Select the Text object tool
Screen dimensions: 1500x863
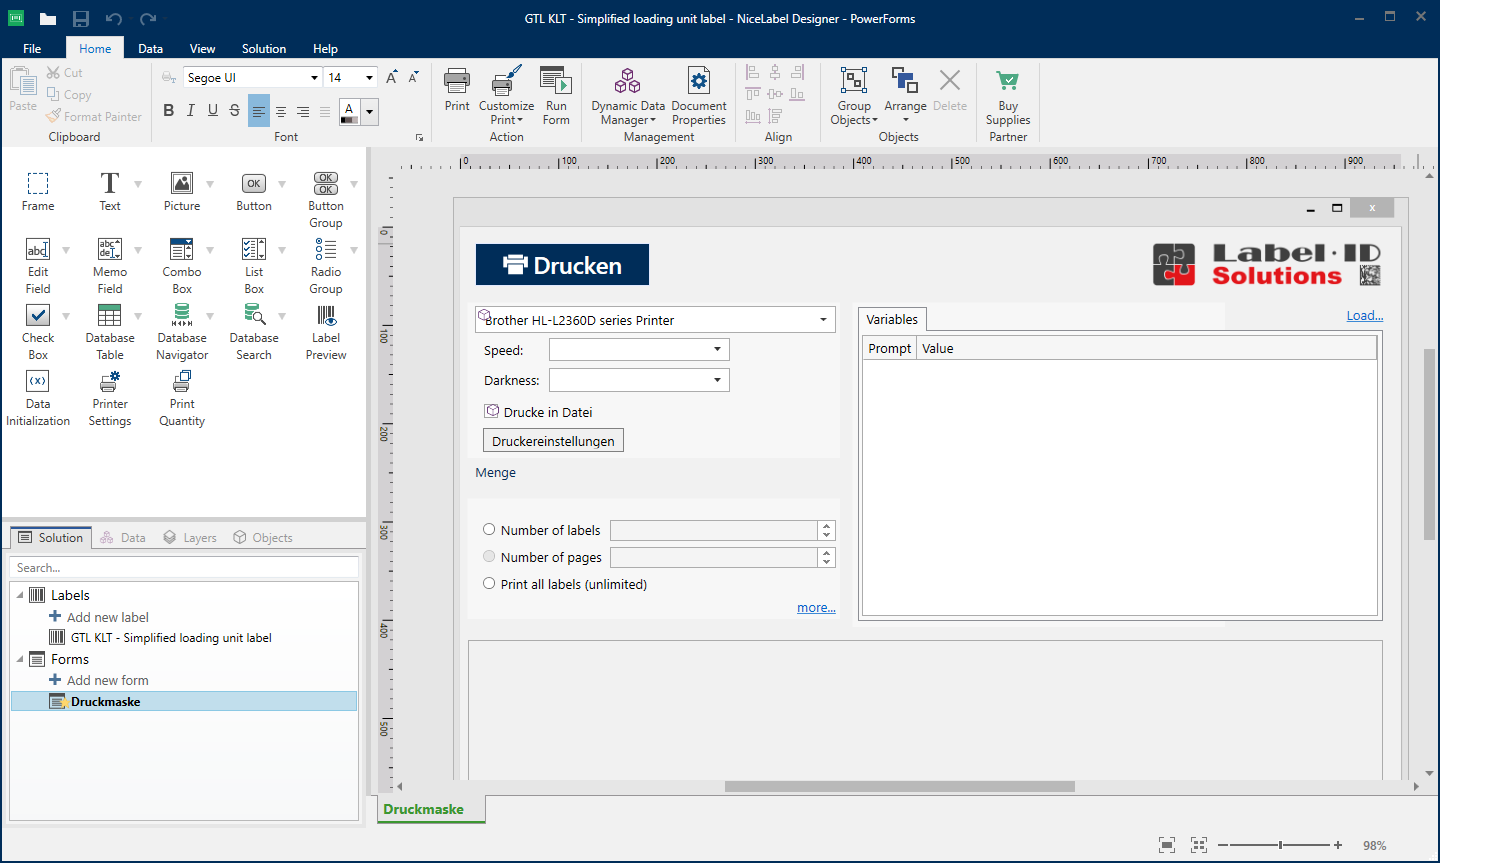pos(110,192)
